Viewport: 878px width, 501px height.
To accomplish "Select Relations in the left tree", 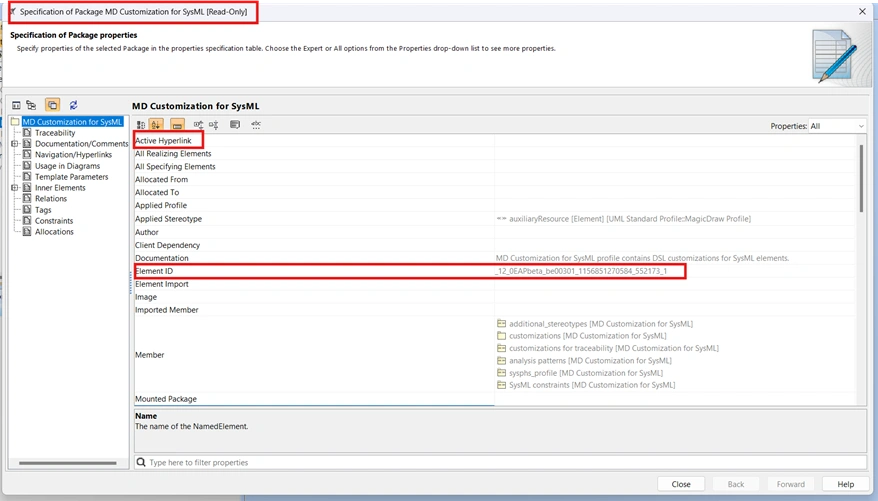I will tap(51, 199).
